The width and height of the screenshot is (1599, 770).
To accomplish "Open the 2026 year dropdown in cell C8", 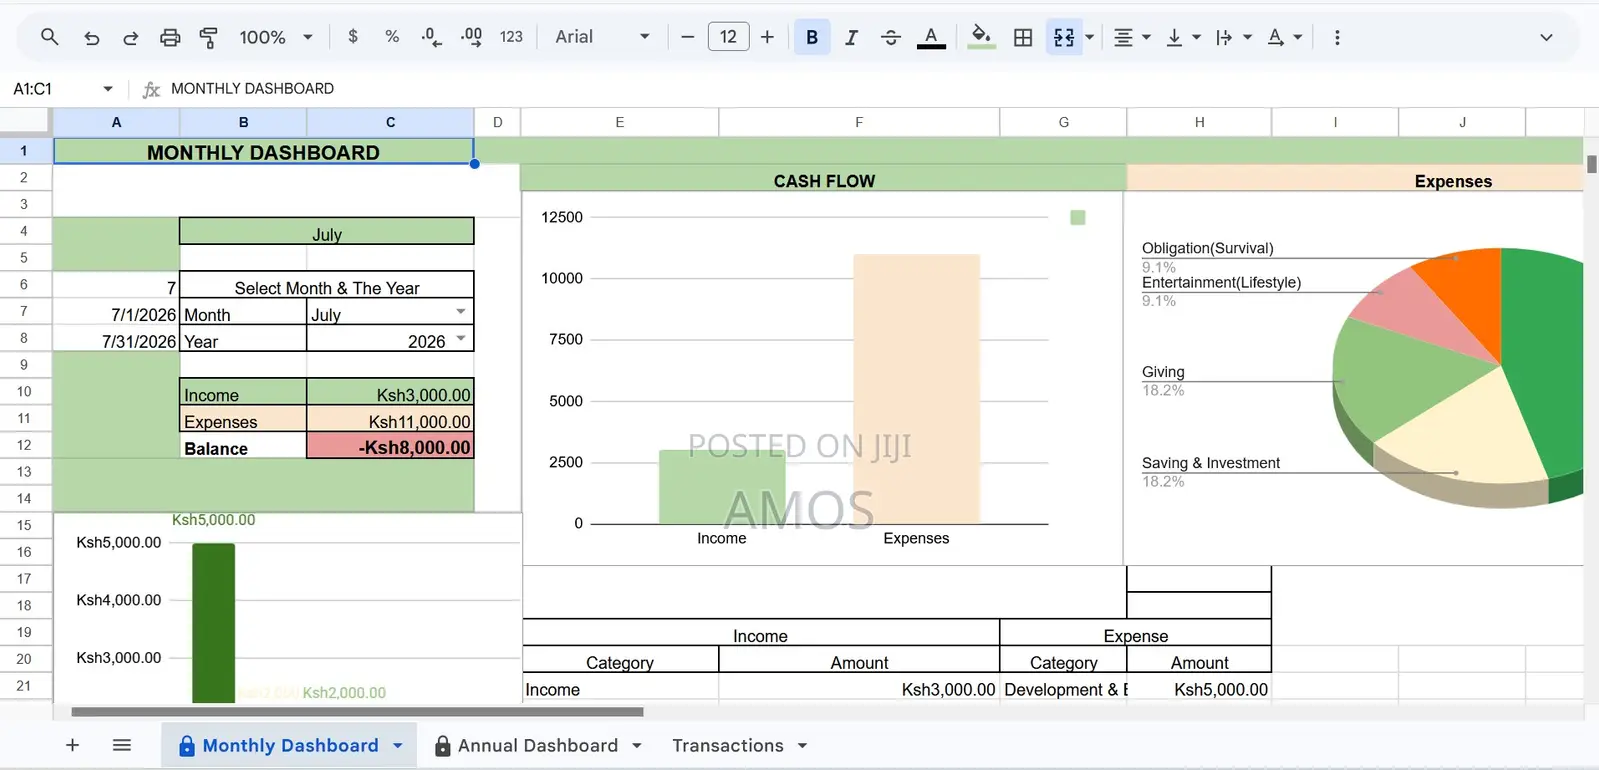I will click(461, 339).
